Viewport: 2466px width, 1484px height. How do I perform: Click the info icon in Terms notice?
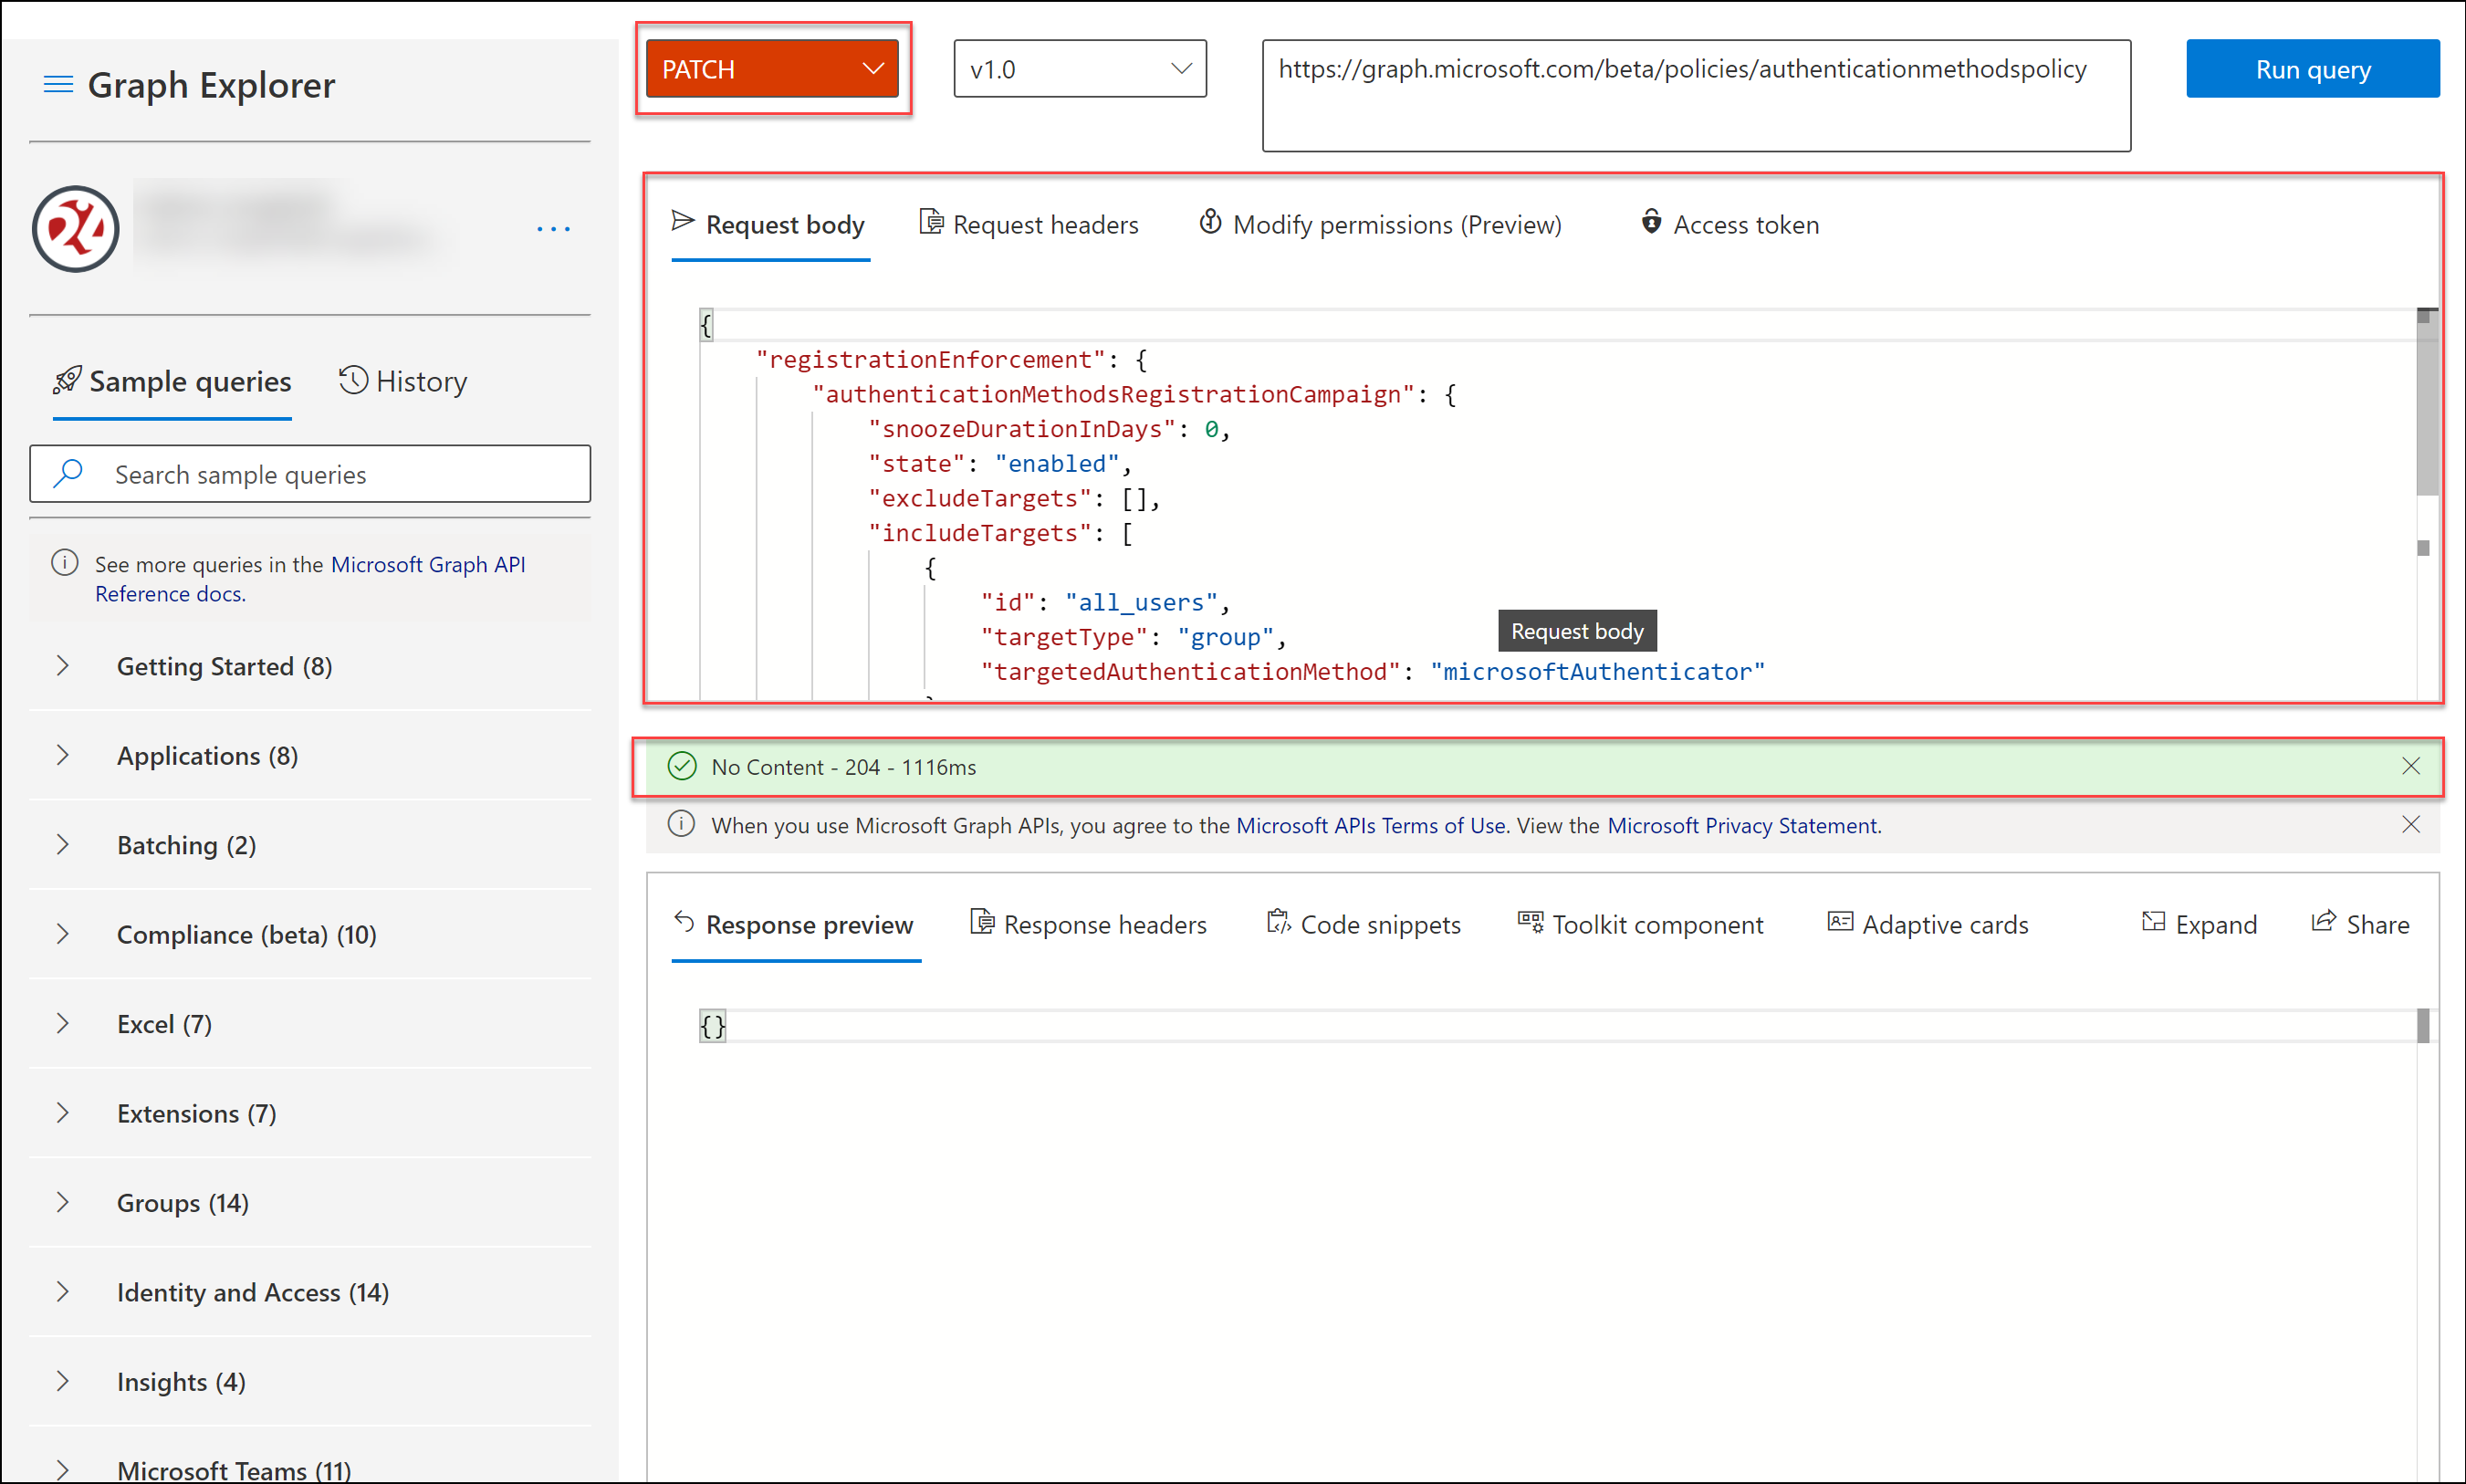(682, 824)
